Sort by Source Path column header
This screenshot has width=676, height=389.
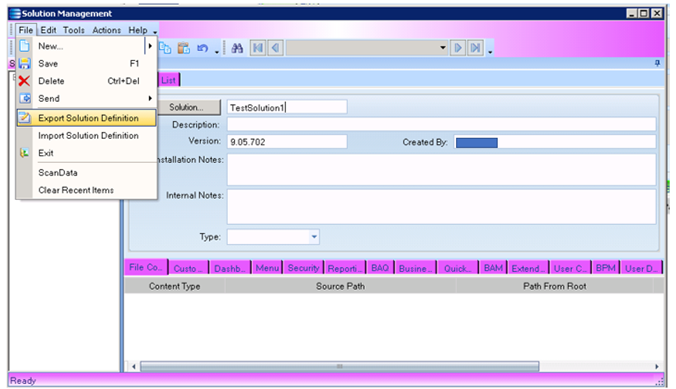click(x=340, y=286)
